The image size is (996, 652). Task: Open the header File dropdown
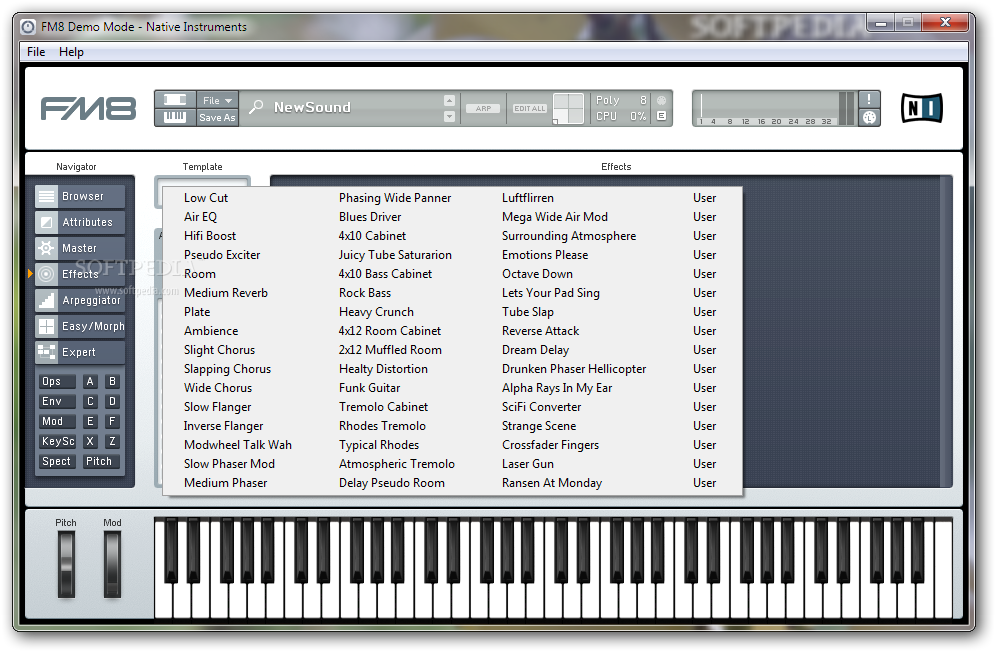217,100
